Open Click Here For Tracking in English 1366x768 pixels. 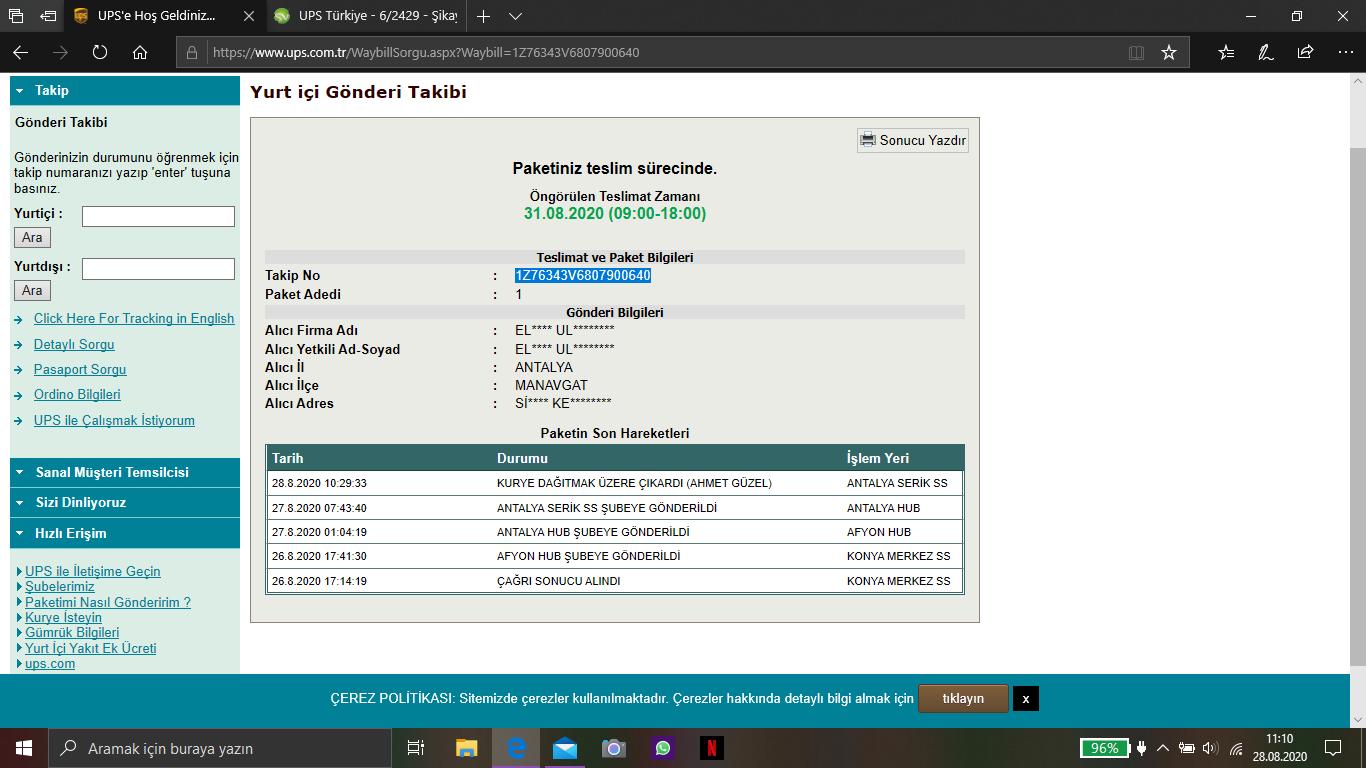pos(134,318)
